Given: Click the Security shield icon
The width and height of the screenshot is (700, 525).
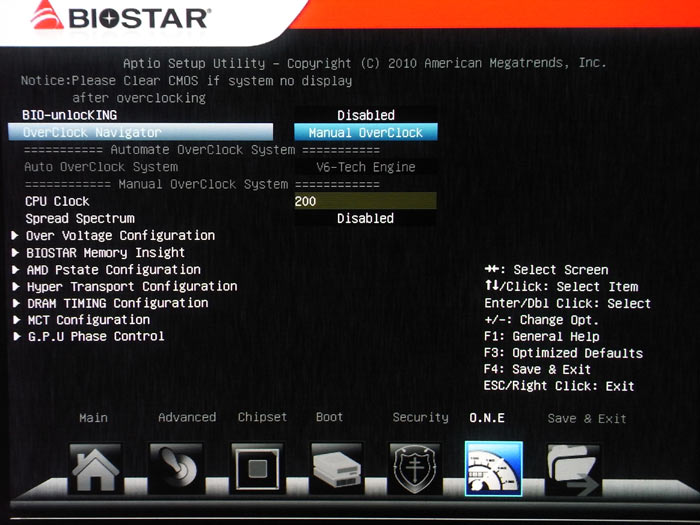Looking at the screenshot, I should coord(415,468).
